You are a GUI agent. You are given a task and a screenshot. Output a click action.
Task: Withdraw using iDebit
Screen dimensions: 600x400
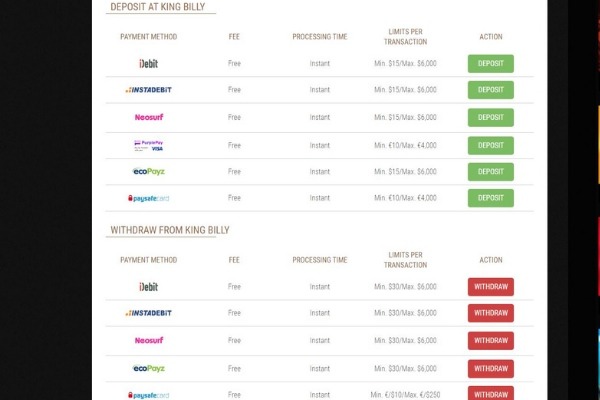pyautogui.click(x=491, y=287)
